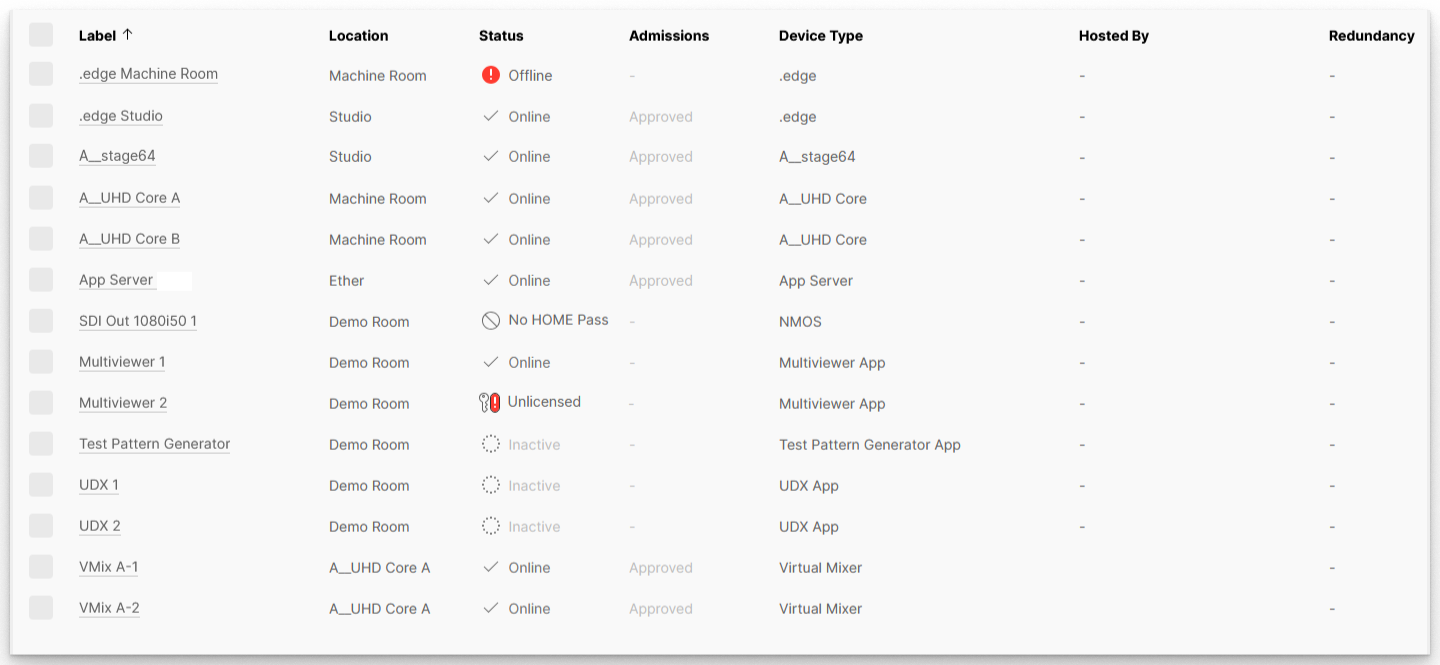Screen dimensions: 1440x665
Task: Click the Online checkmark for VMix A-2
Action: (490, 608)
